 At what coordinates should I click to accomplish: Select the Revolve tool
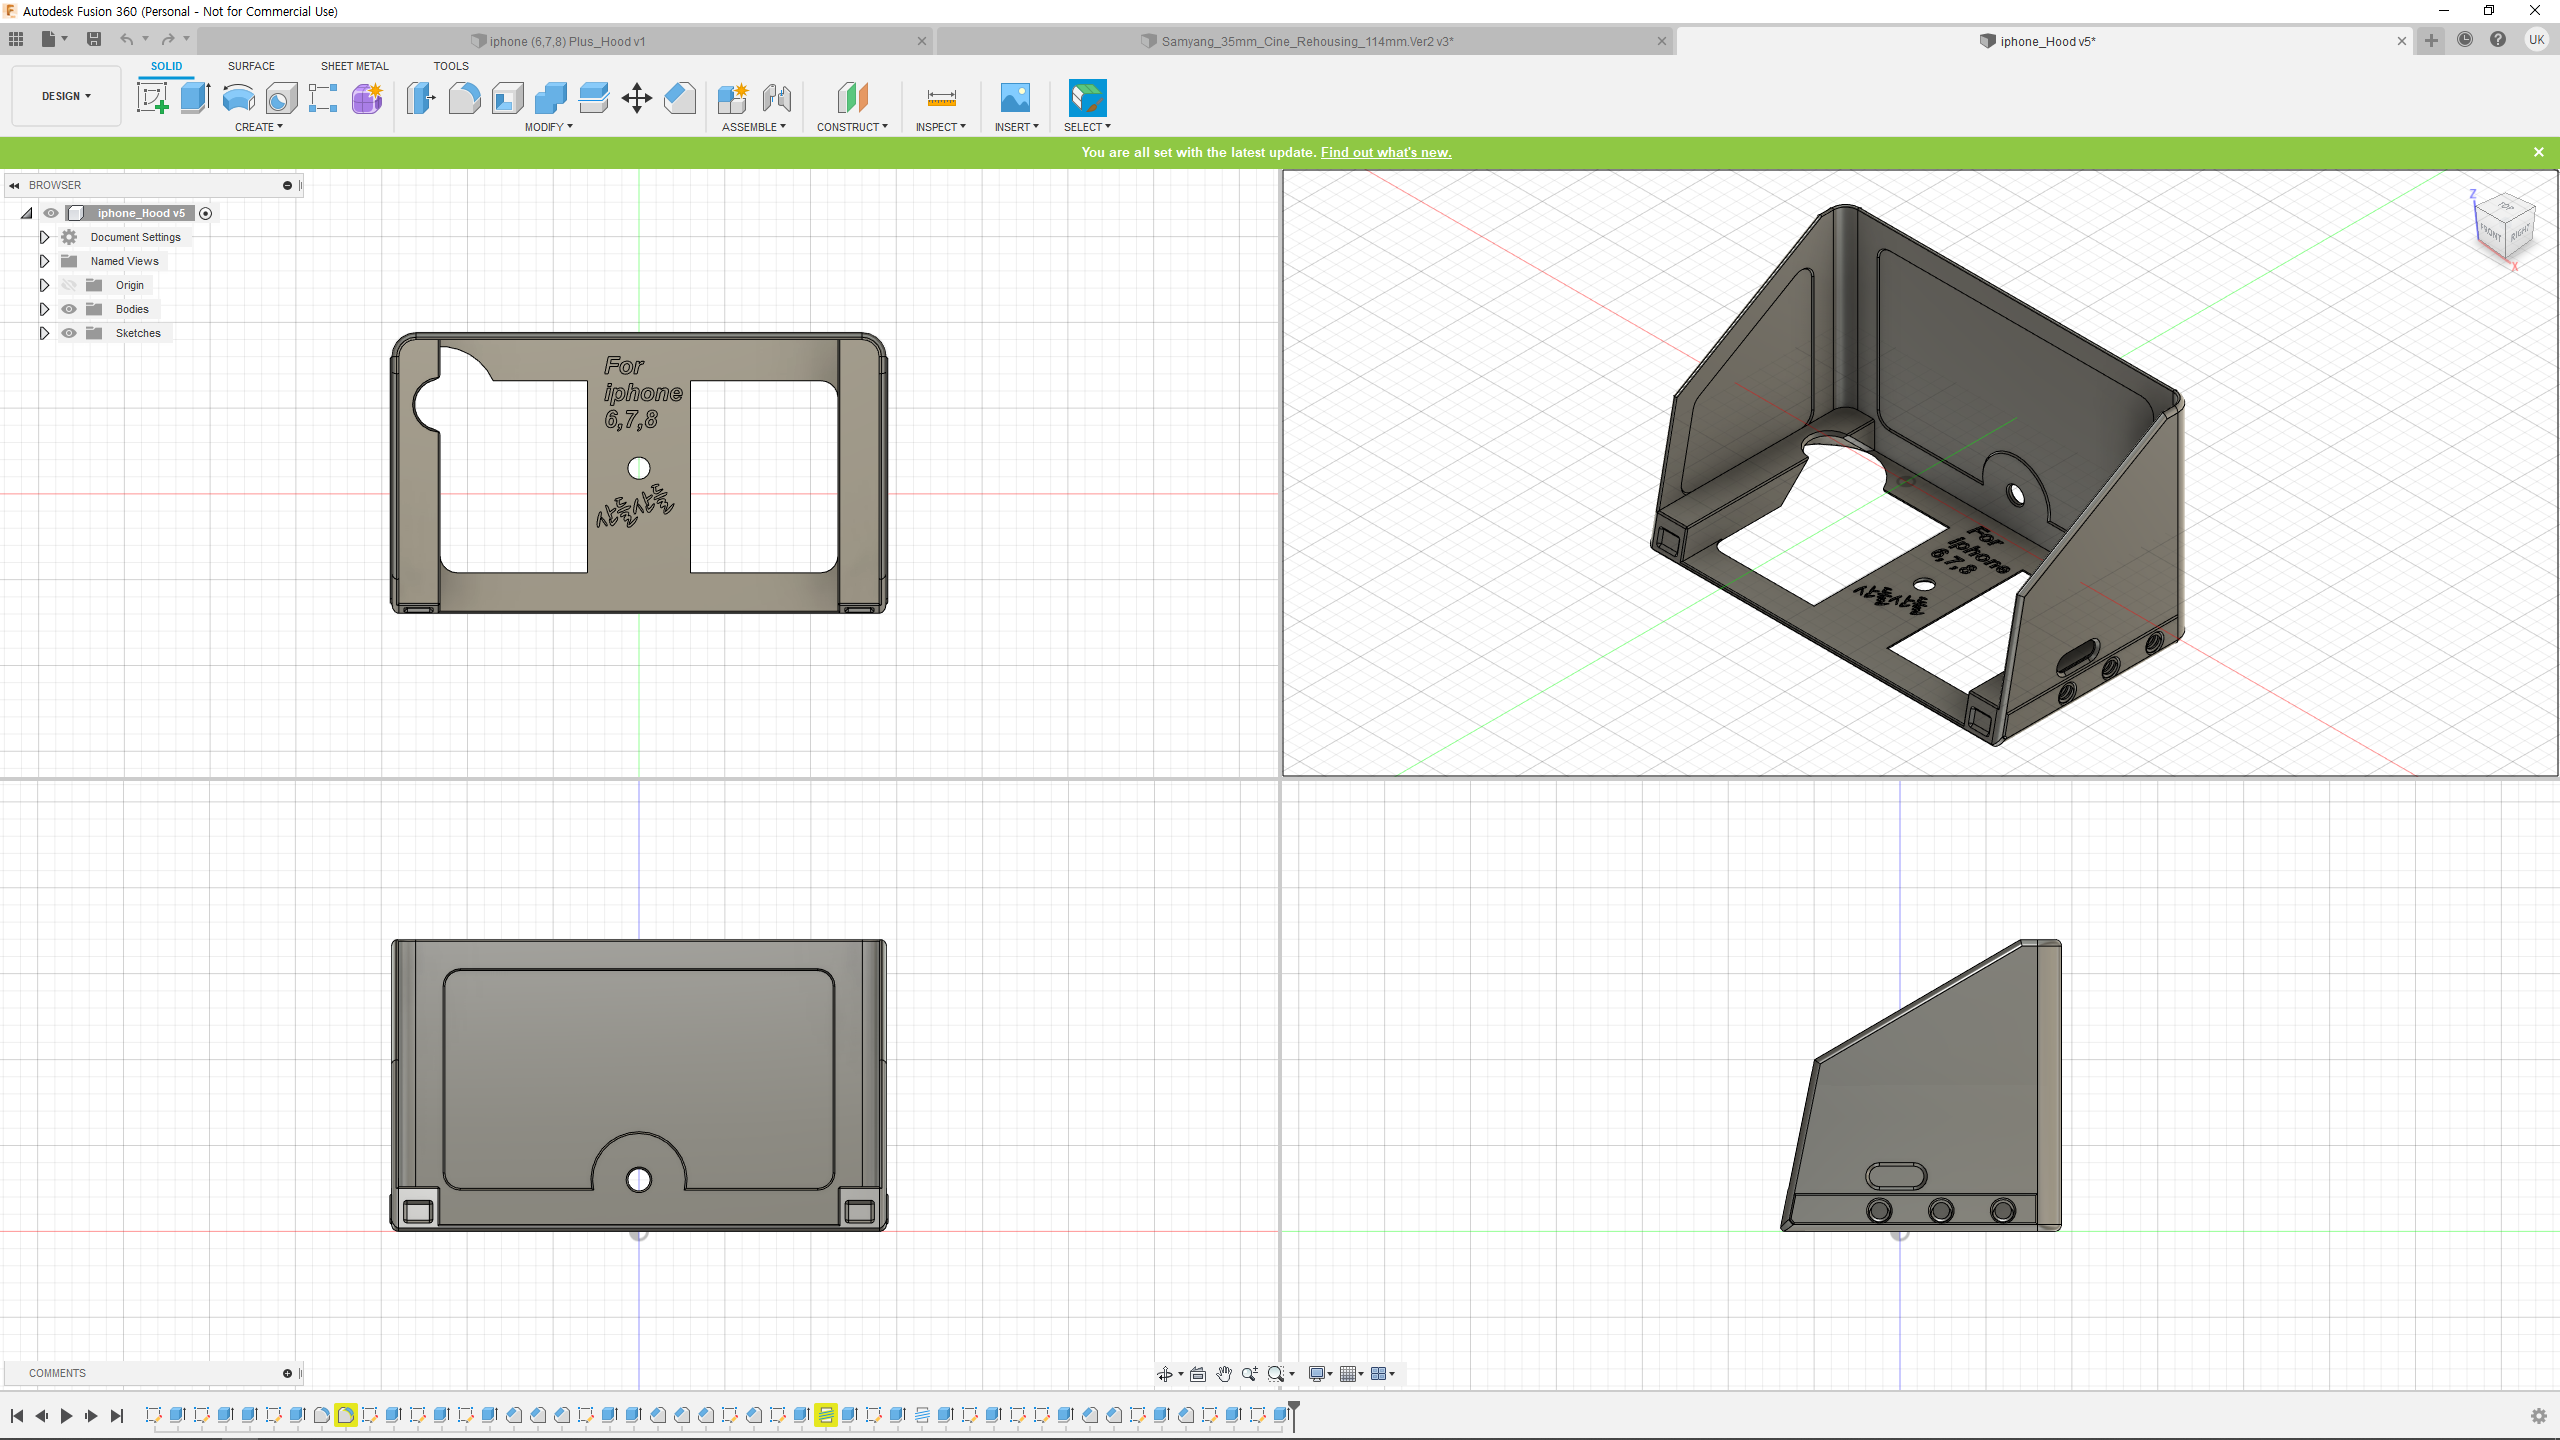[238, 98]
